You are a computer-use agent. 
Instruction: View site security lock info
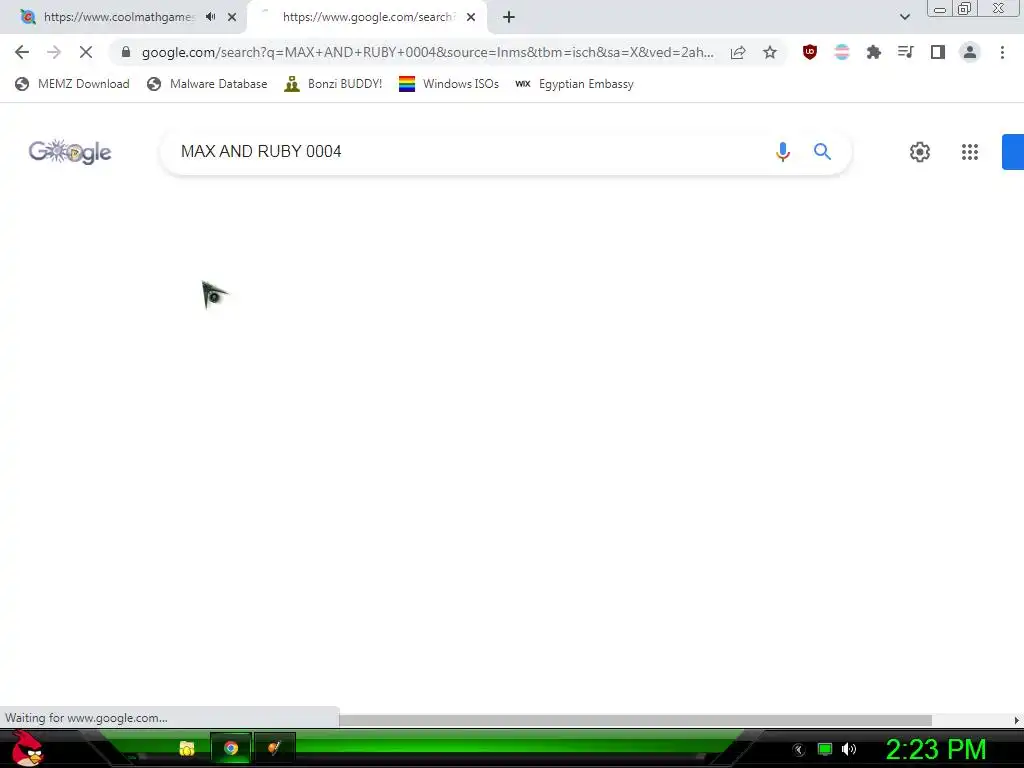[x=126, y=52]
